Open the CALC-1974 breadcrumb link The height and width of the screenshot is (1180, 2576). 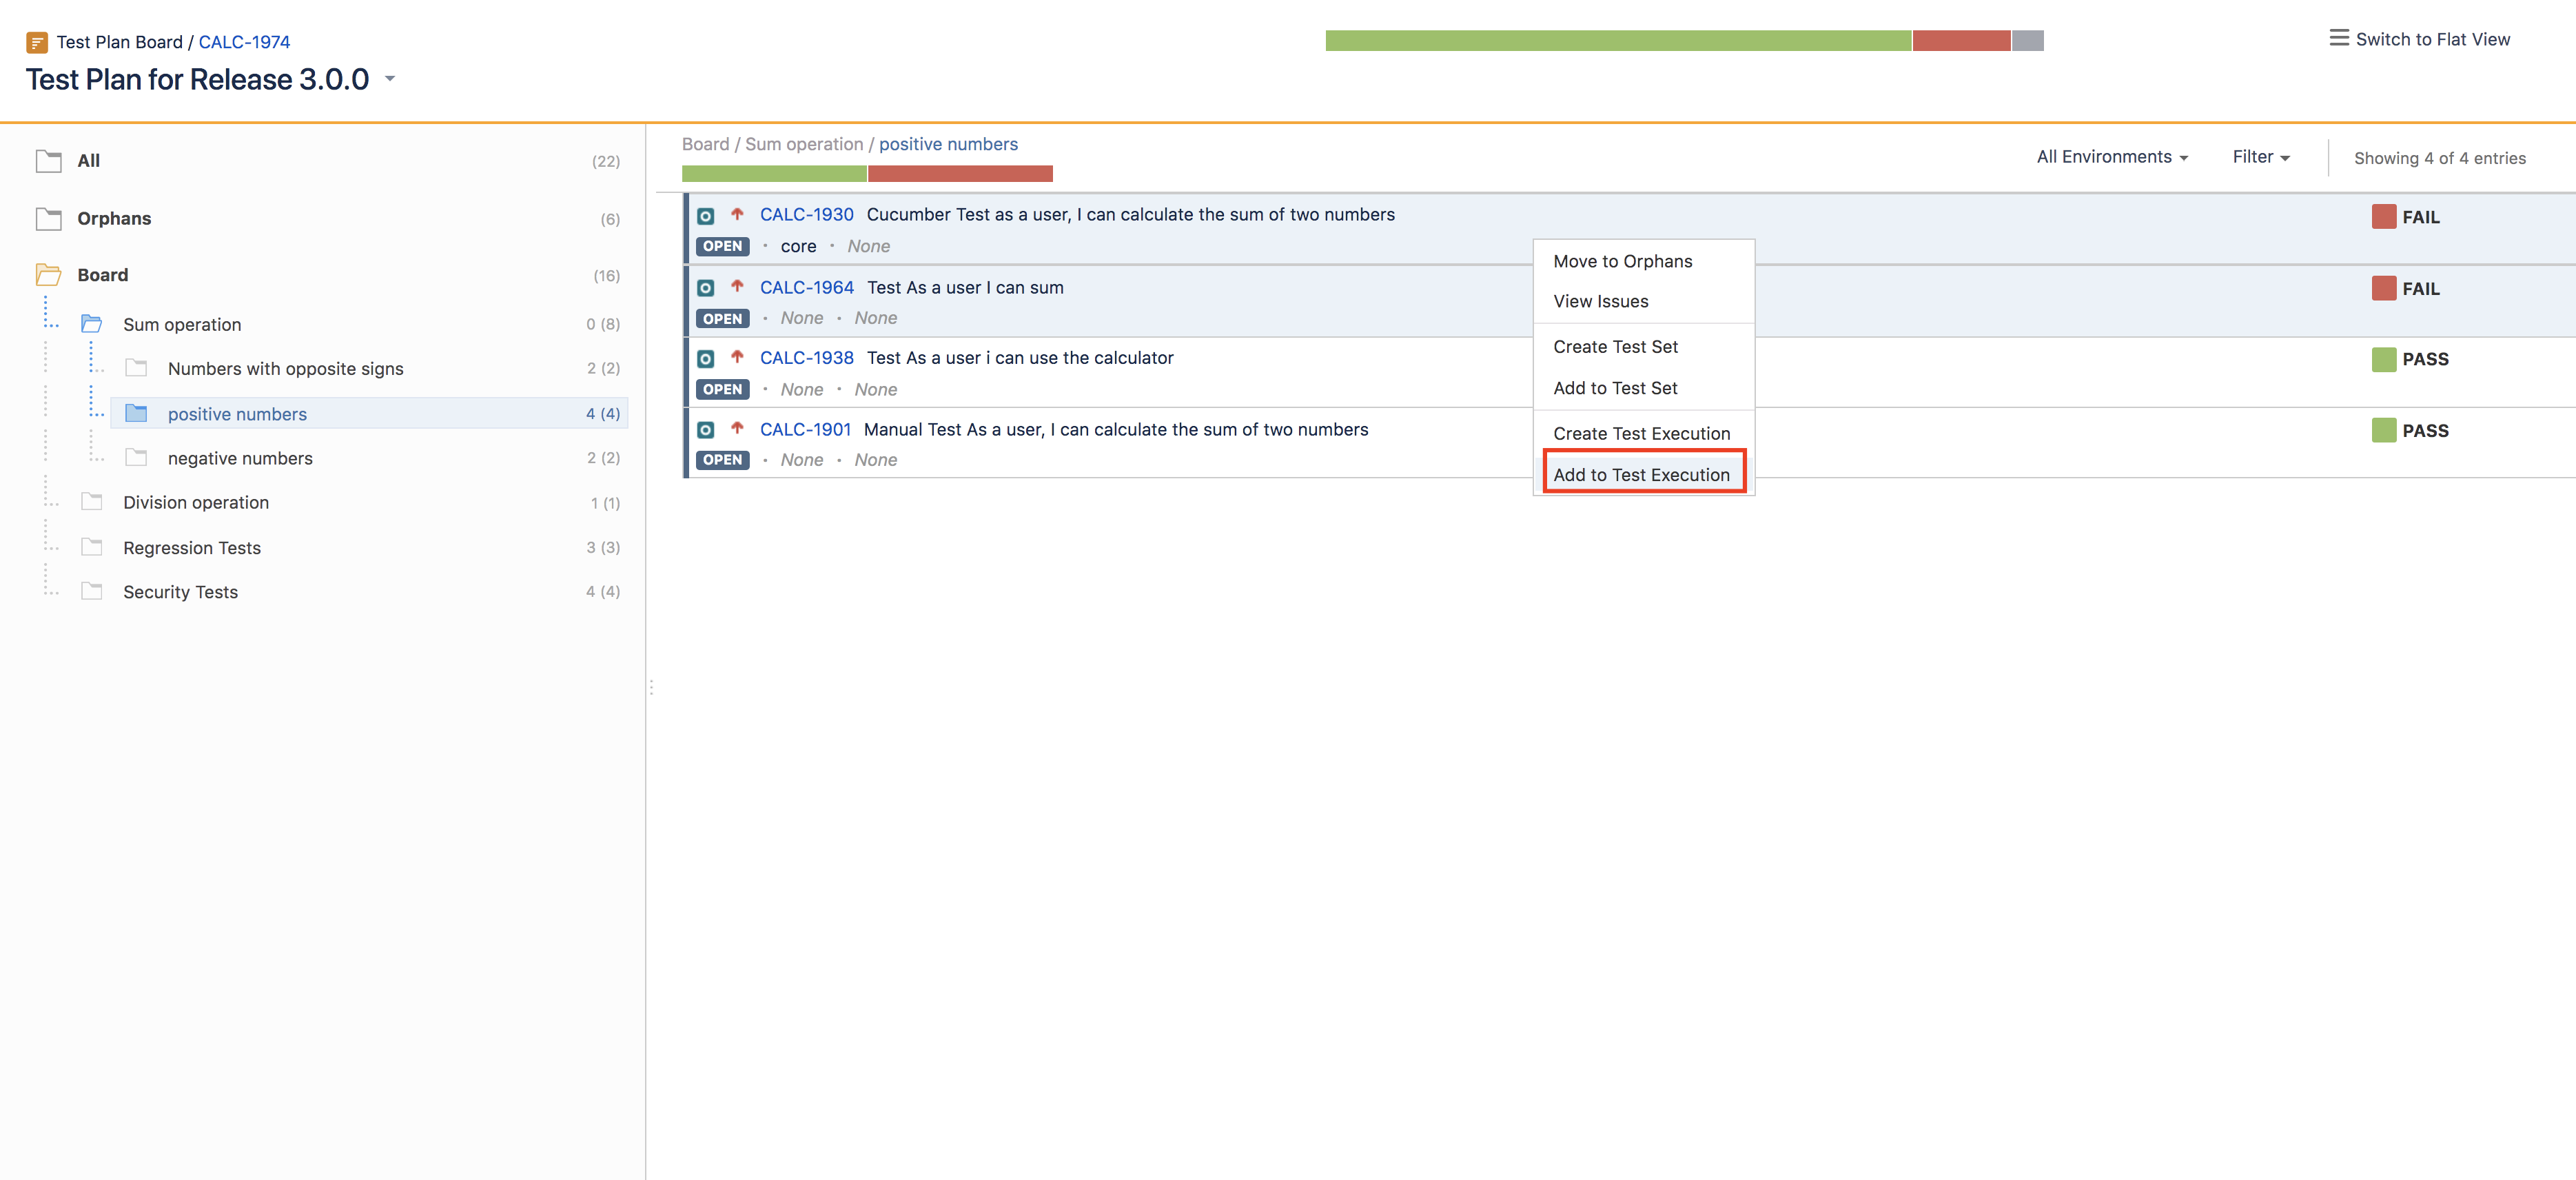click(x=244, y=42)
